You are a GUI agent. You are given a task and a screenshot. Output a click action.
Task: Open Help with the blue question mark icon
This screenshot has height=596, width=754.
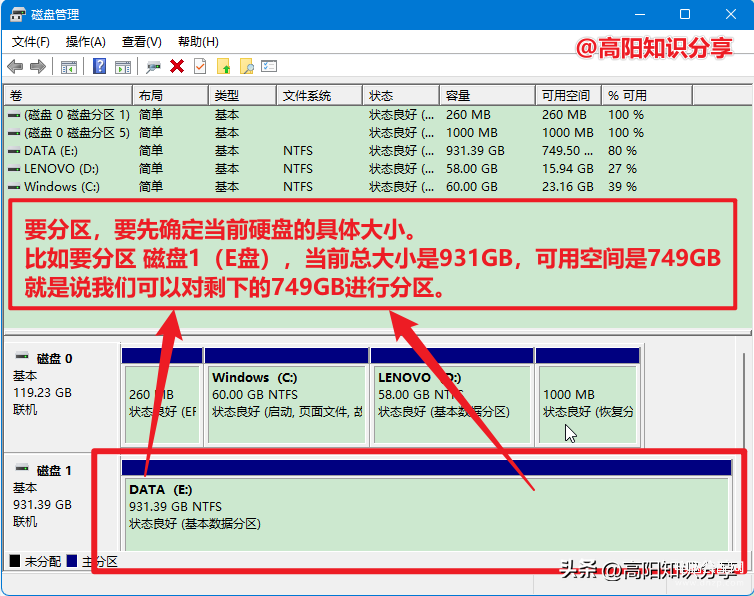[x=100, y=66]
